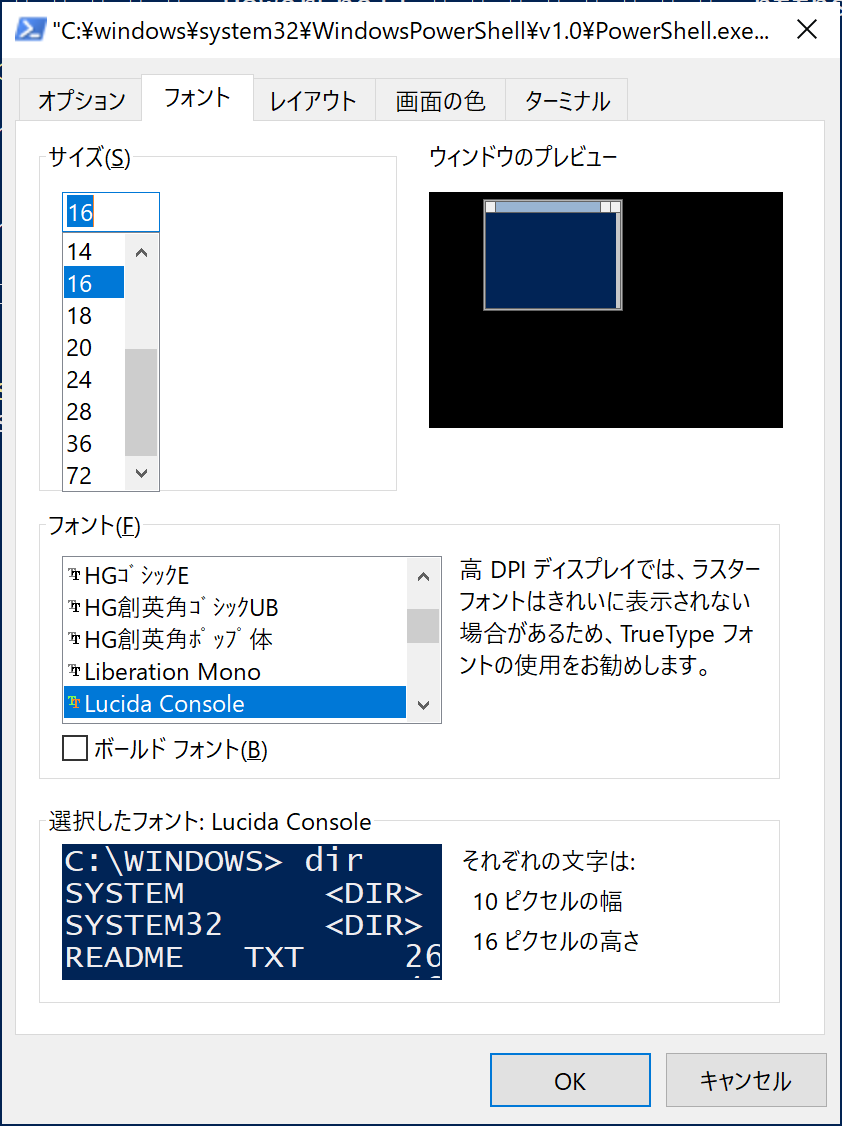
Task: Pick font size 18
Action: coord(94,315)
